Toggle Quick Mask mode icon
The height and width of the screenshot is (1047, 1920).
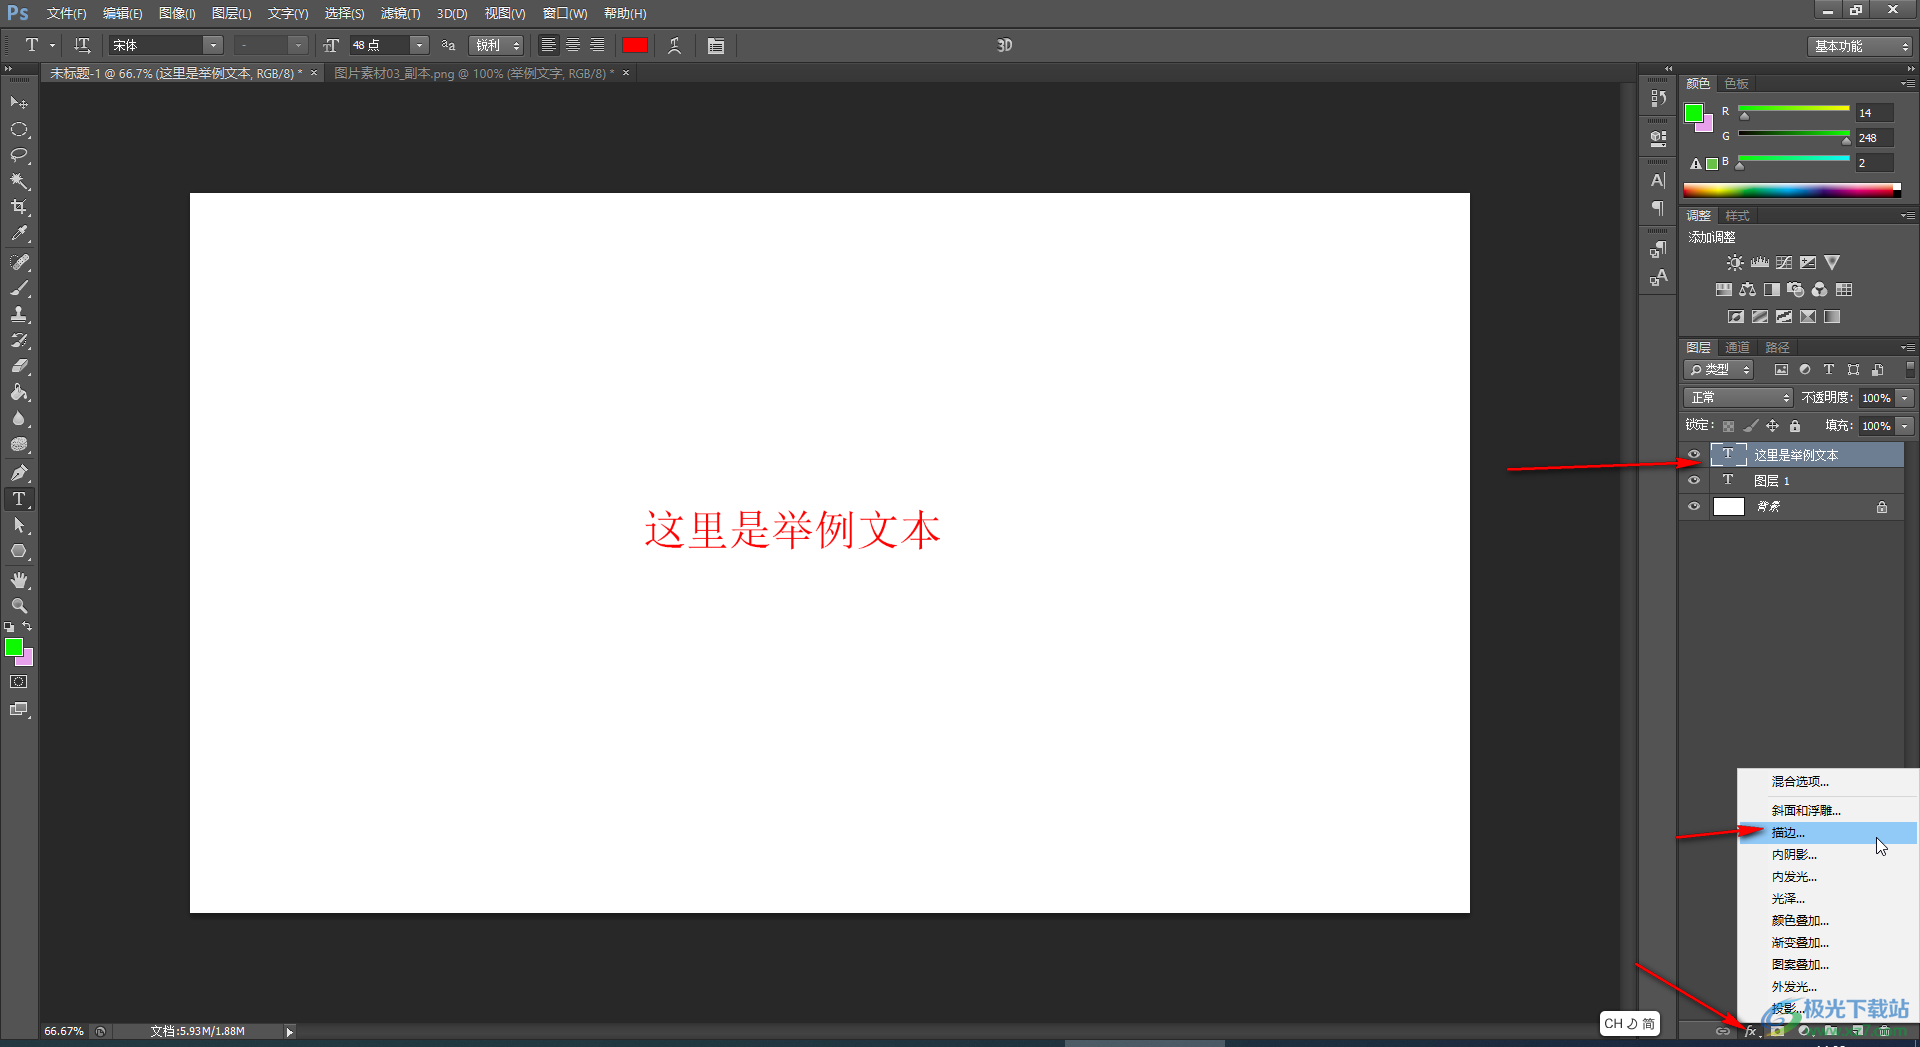[19, 682]
